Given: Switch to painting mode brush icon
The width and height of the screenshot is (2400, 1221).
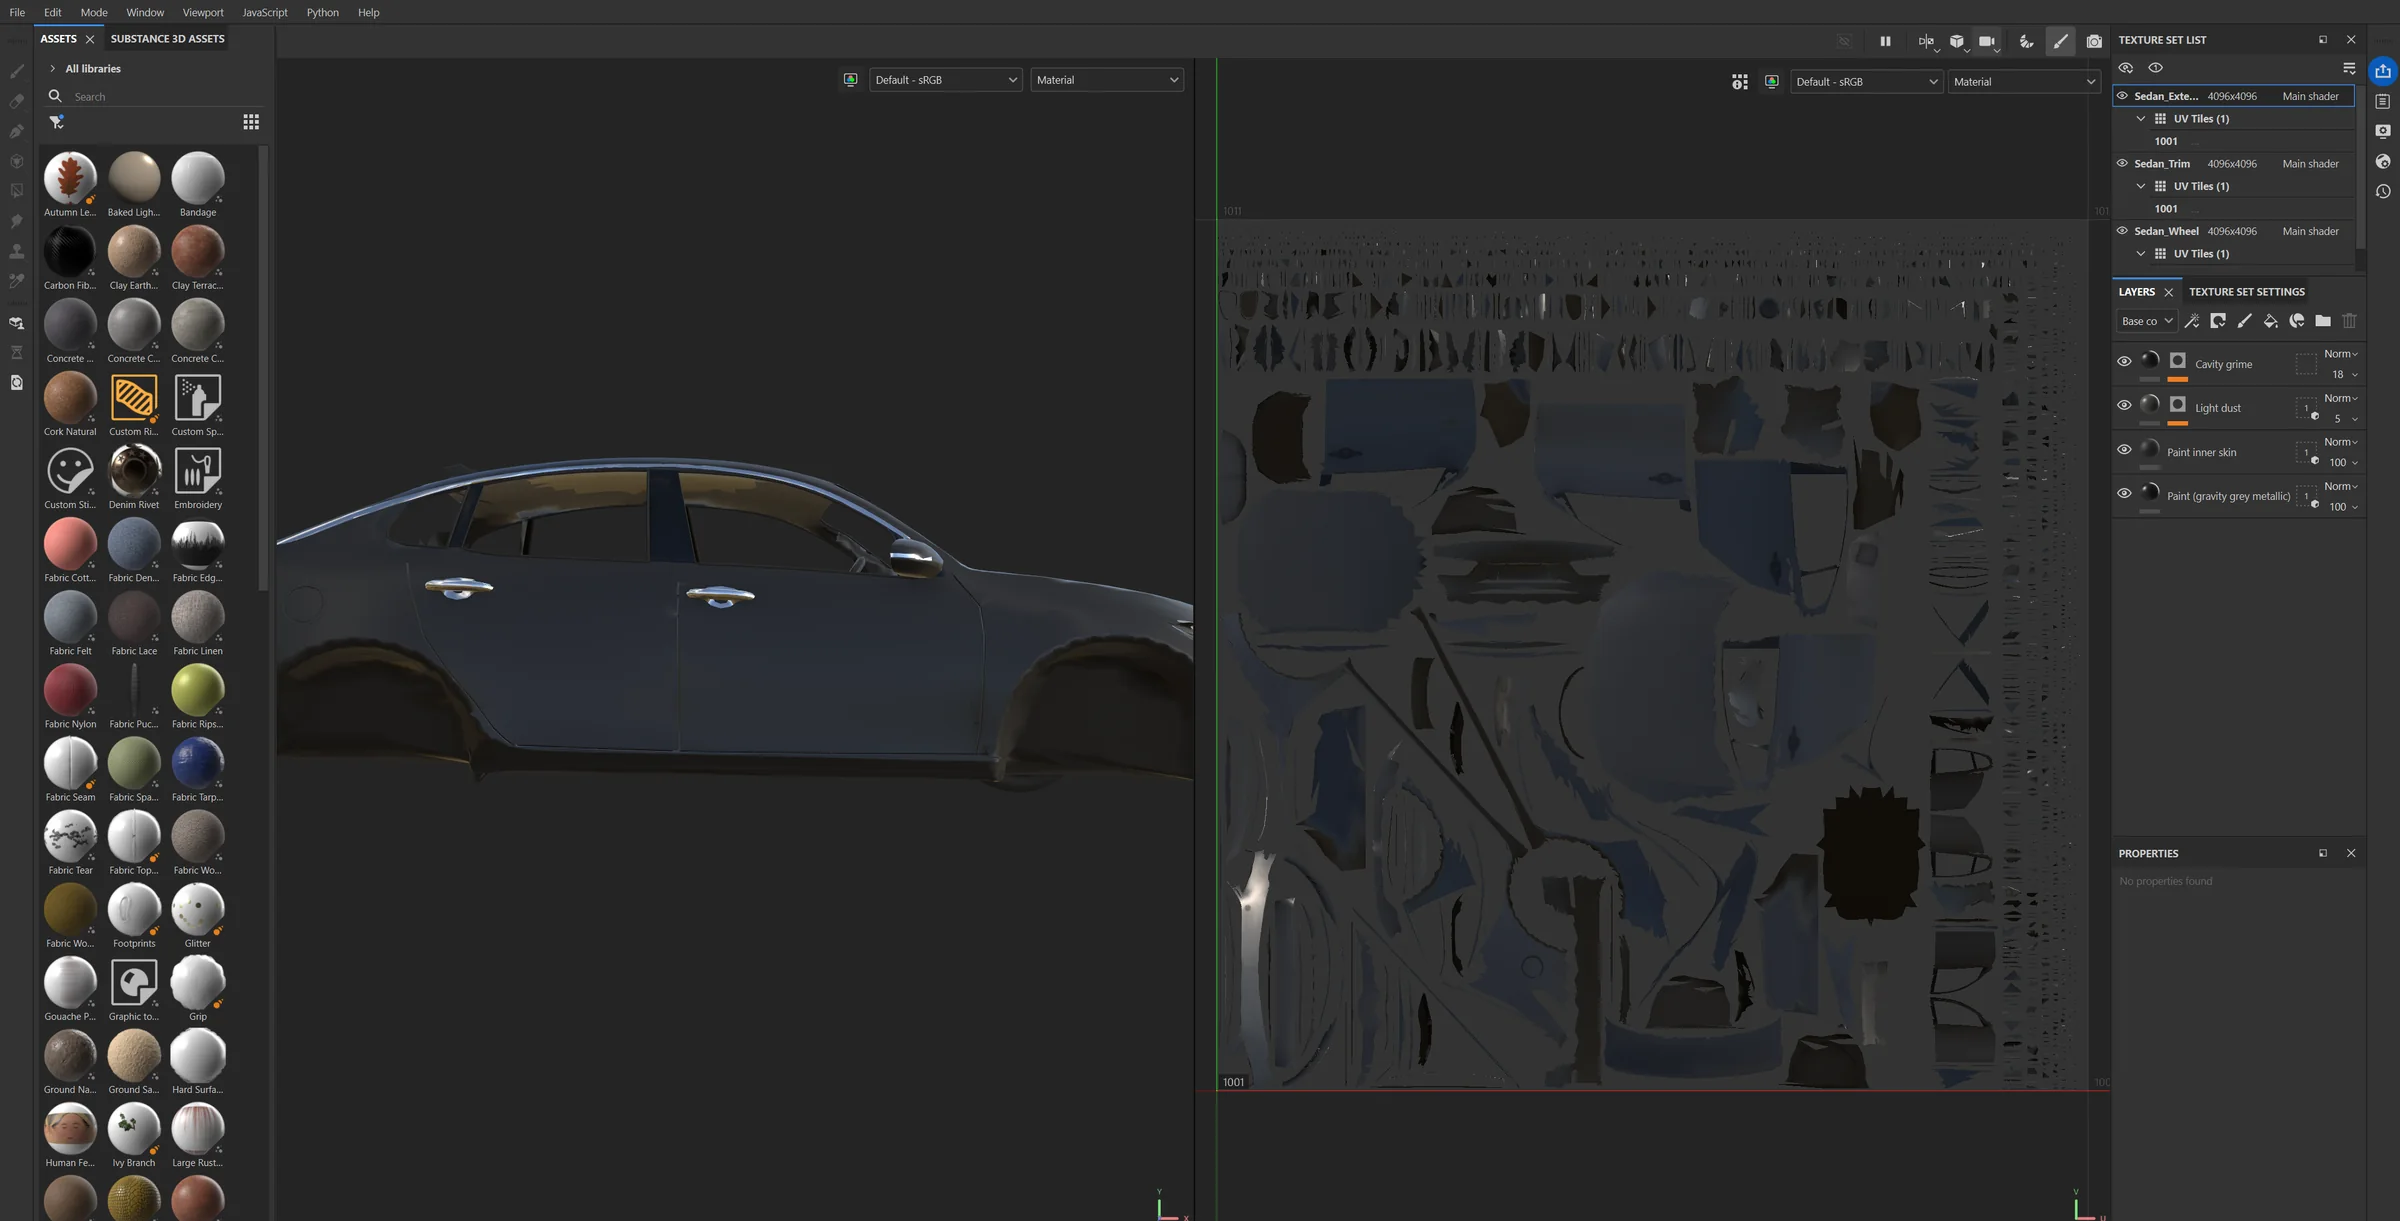Looking at the screenshot, I should coord(2060,41).
